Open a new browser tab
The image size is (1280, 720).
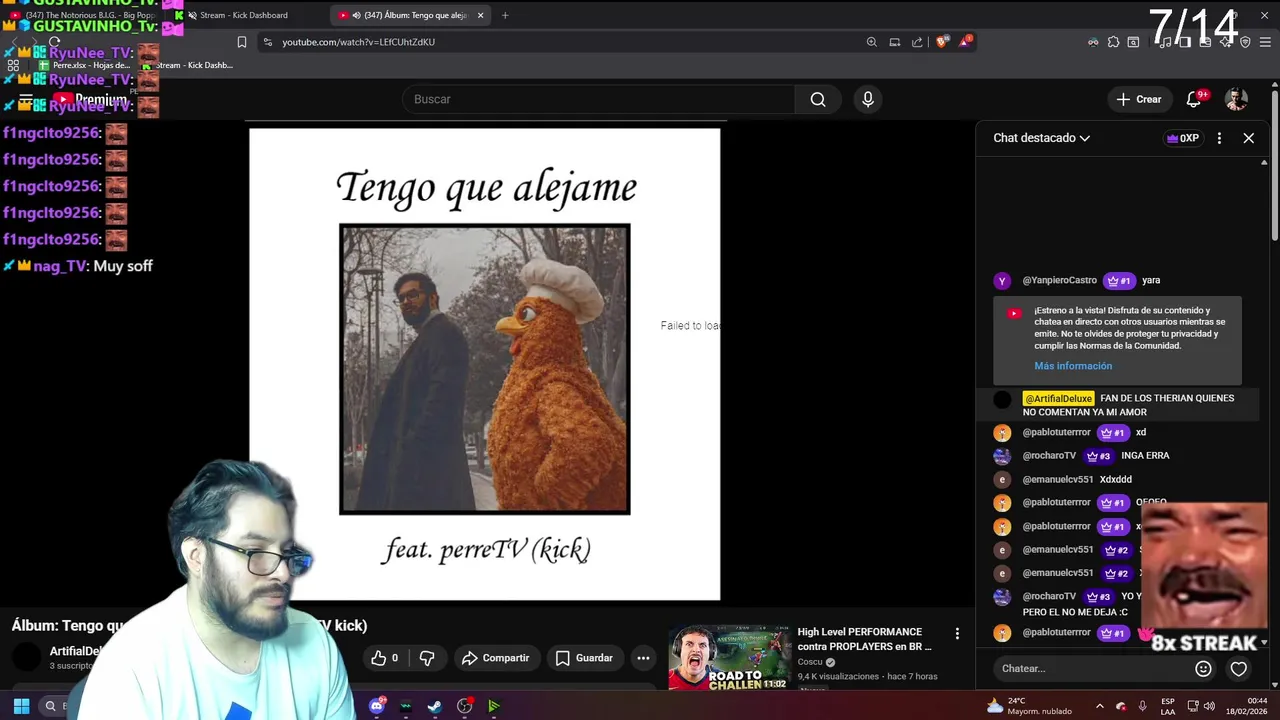point(505,15)
